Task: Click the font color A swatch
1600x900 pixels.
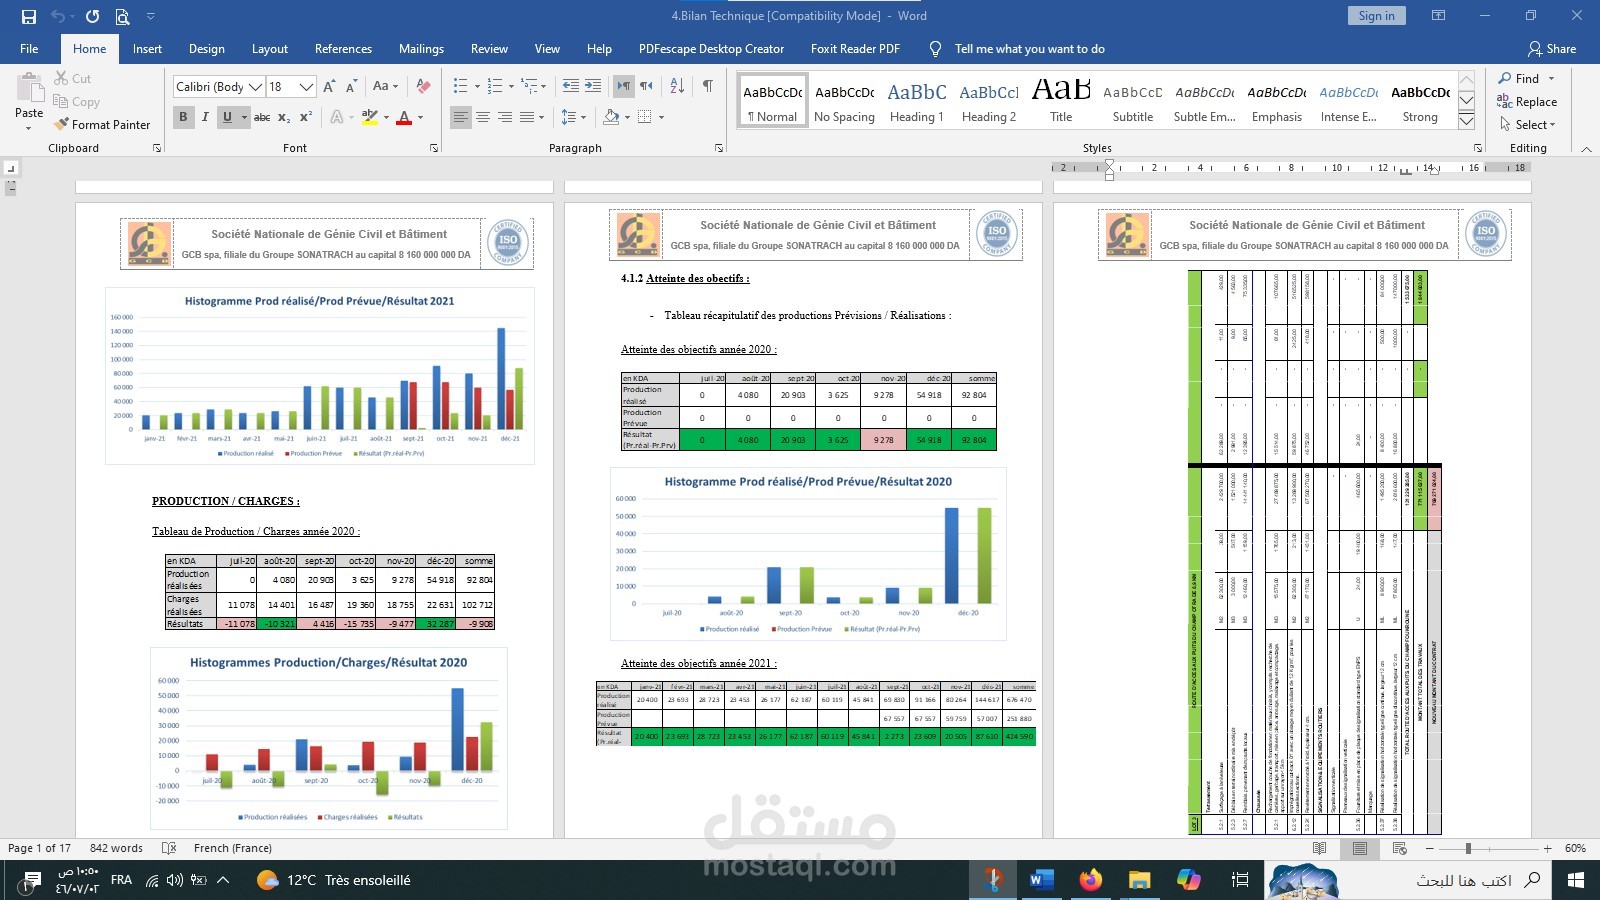Action: (404, 117)
